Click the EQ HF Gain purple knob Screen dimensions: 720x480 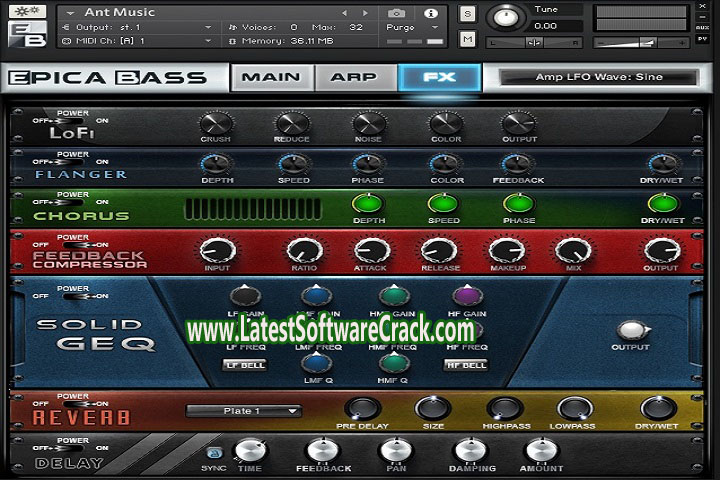(467, 296)
